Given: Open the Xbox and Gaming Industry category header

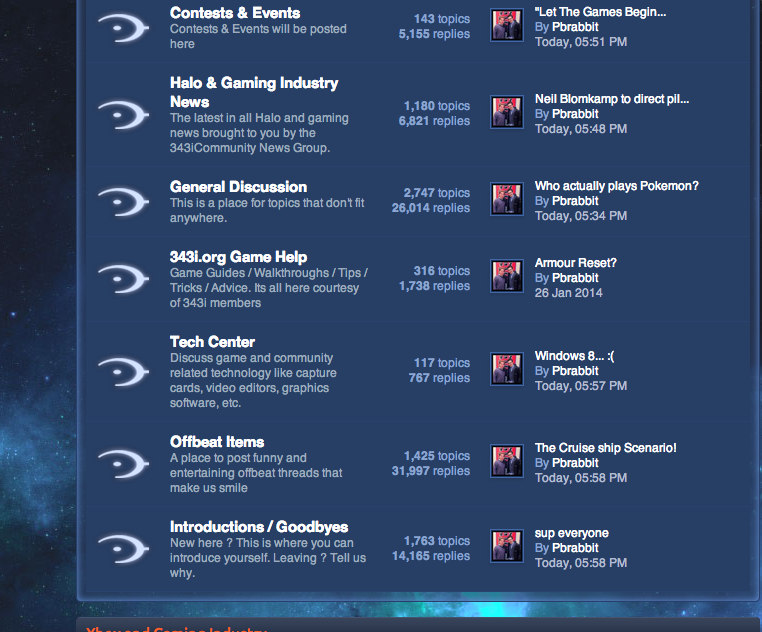Looking at the screenshot, I should pos(177,628).
